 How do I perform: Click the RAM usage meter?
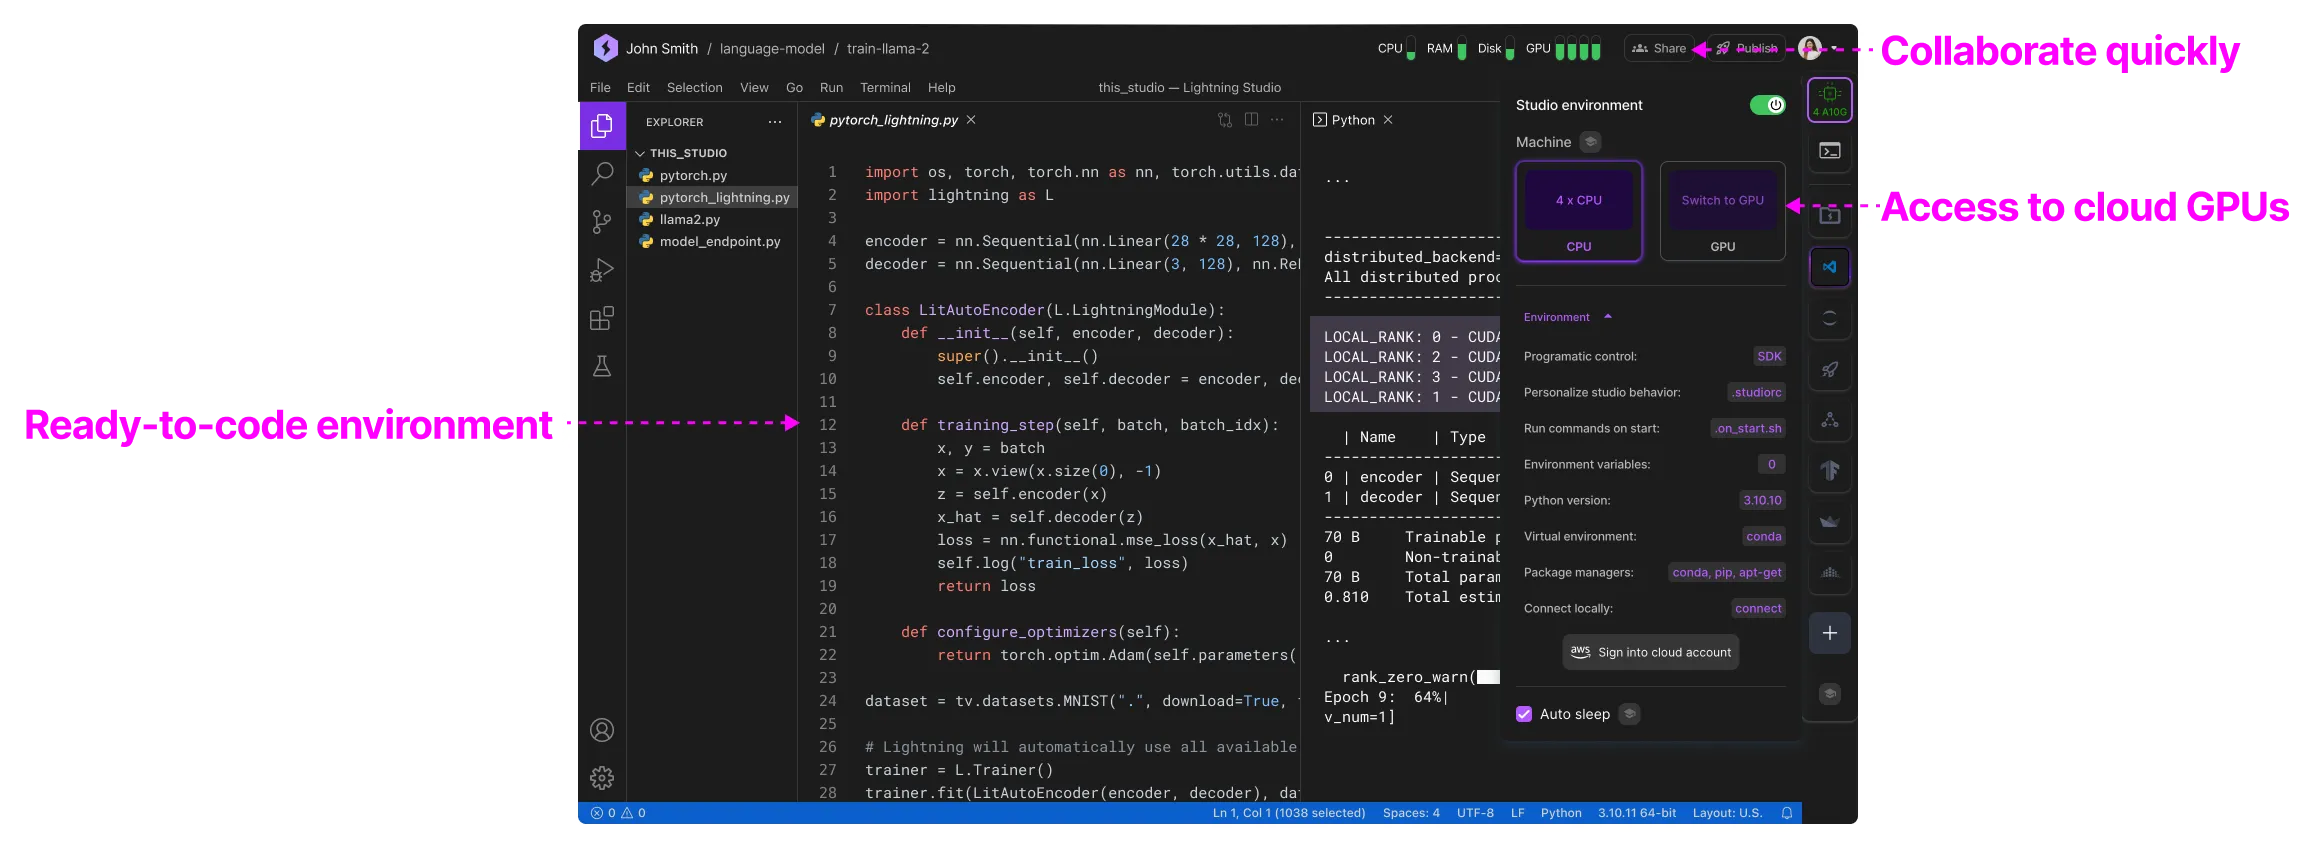tap(1462, 48)
